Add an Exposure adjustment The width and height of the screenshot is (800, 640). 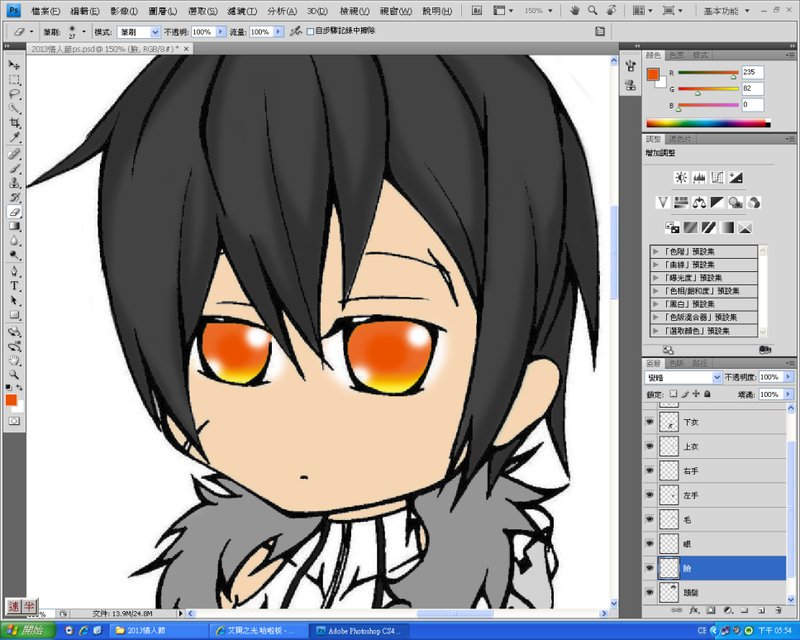pyautogui.click(x=736, y=178)
